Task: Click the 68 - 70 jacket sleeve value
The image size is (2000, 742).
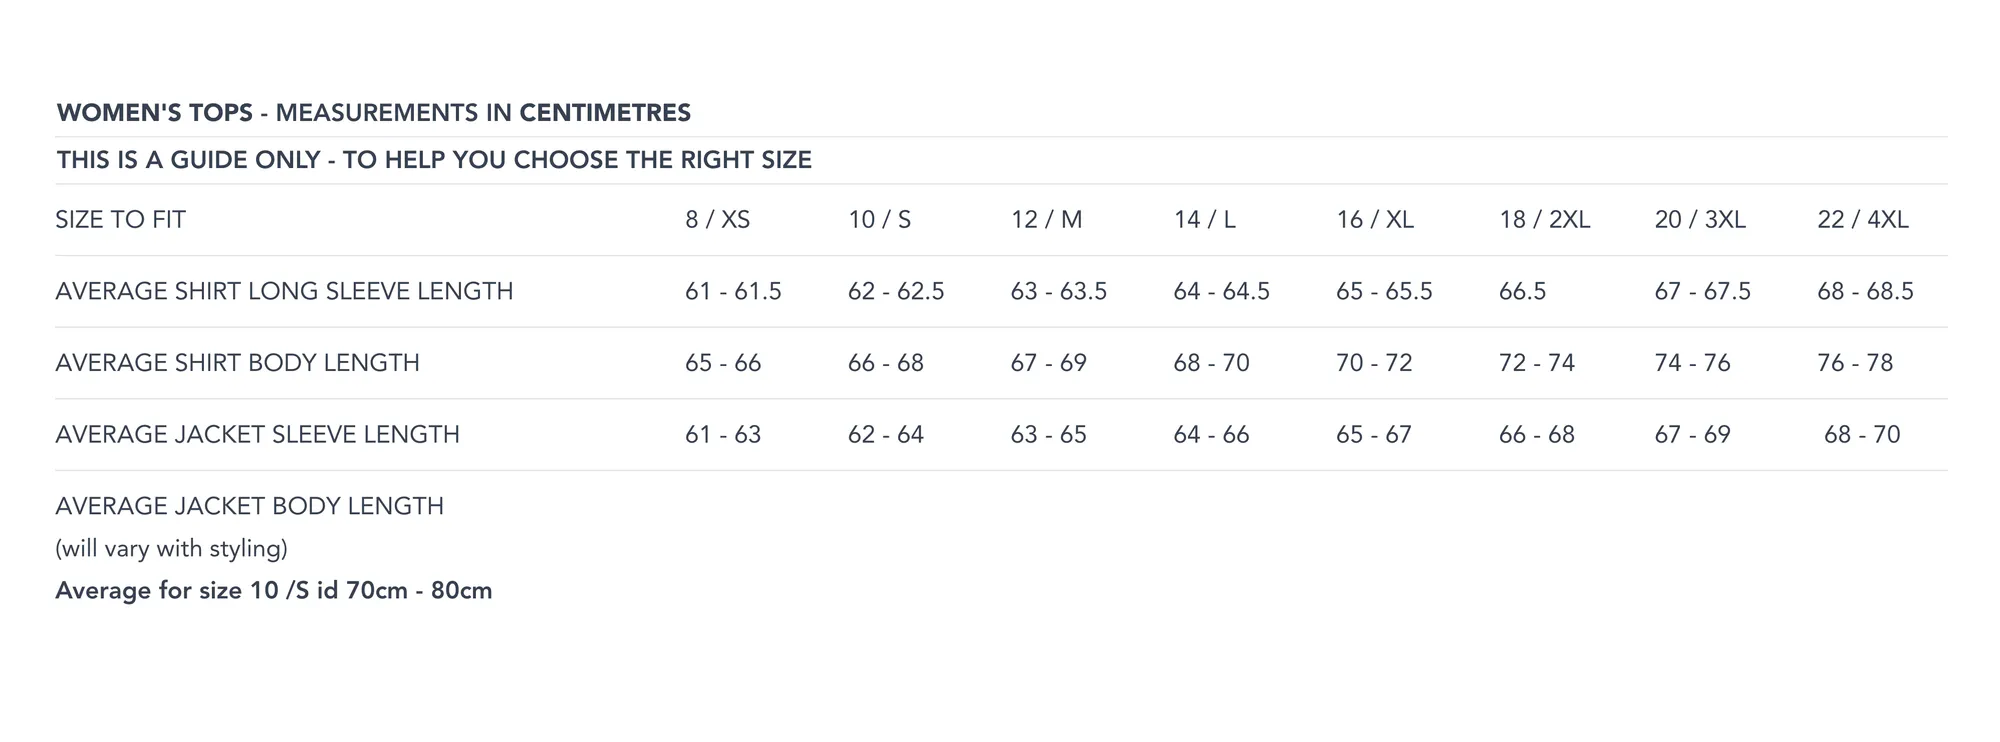Action: tap(1862, 435)
